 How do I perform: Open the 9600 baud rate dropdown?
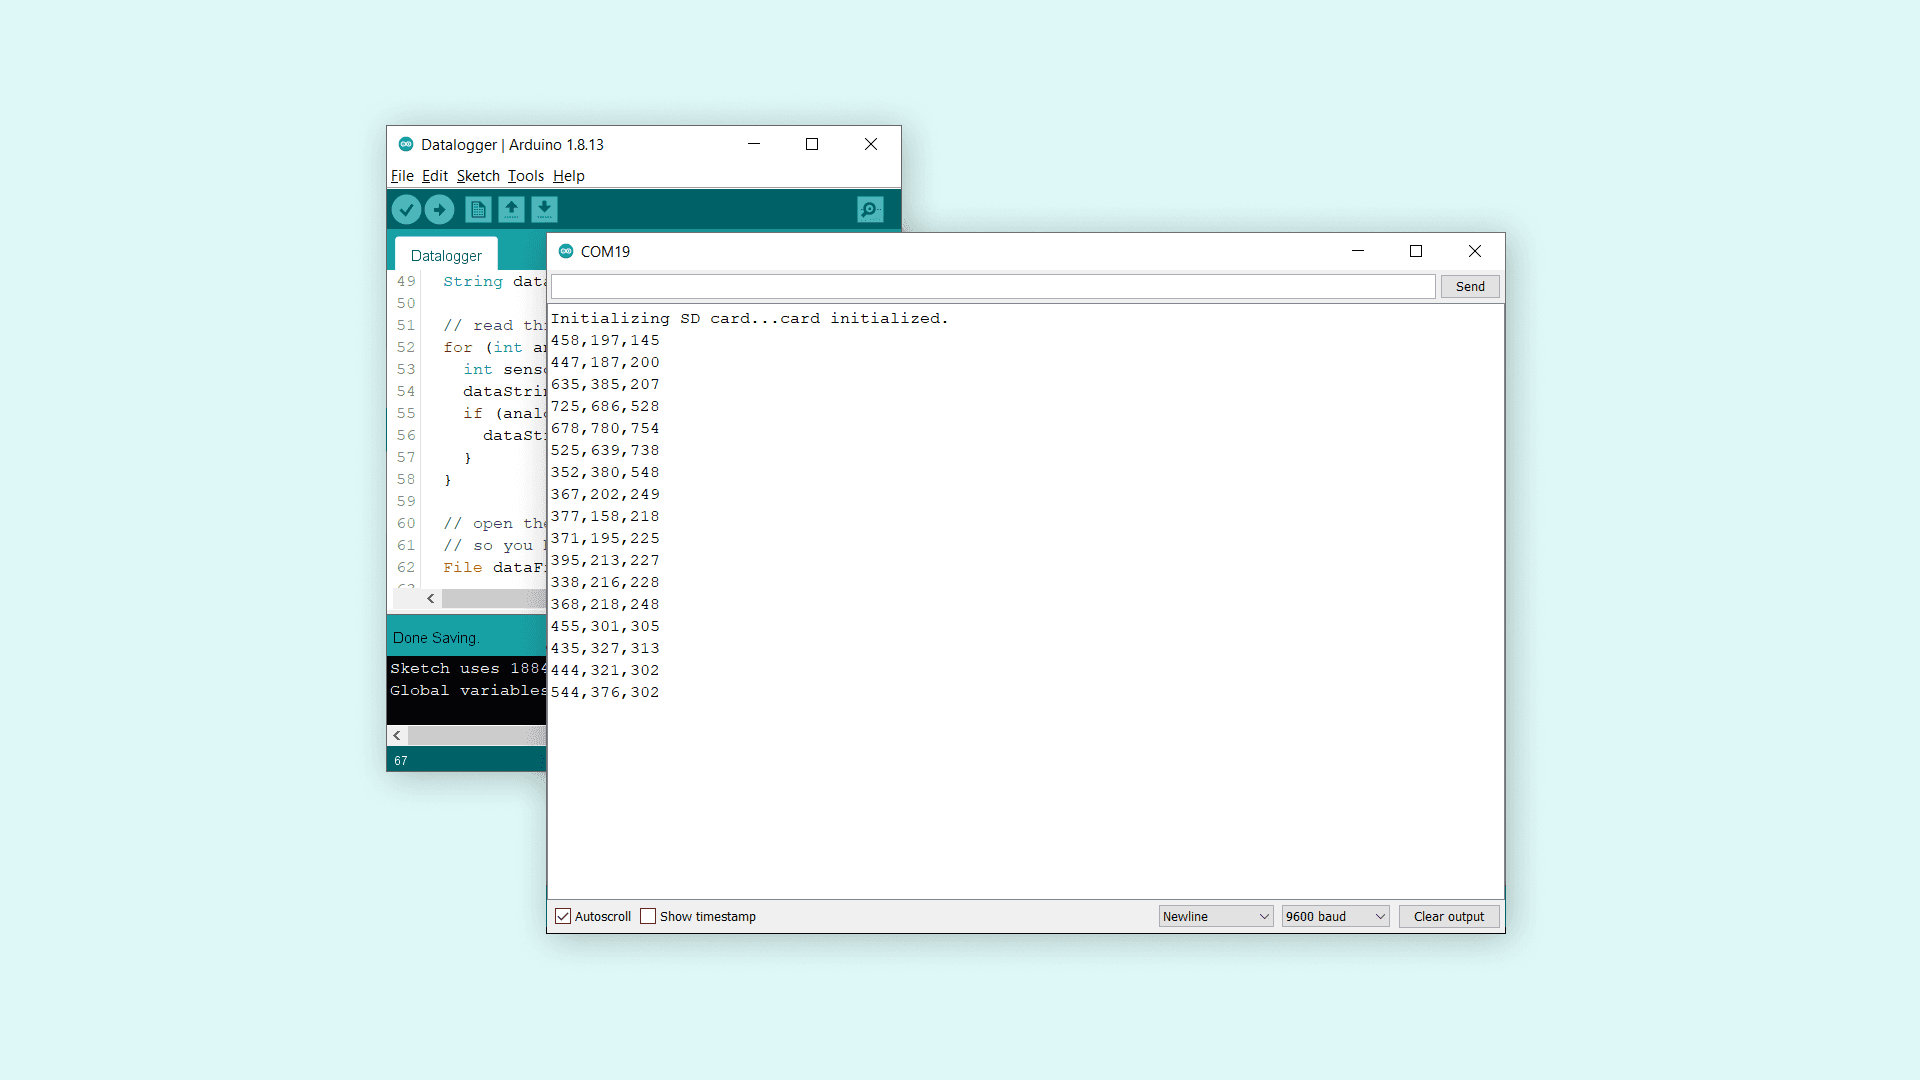pyautogui.click(x=1335, y=916)
